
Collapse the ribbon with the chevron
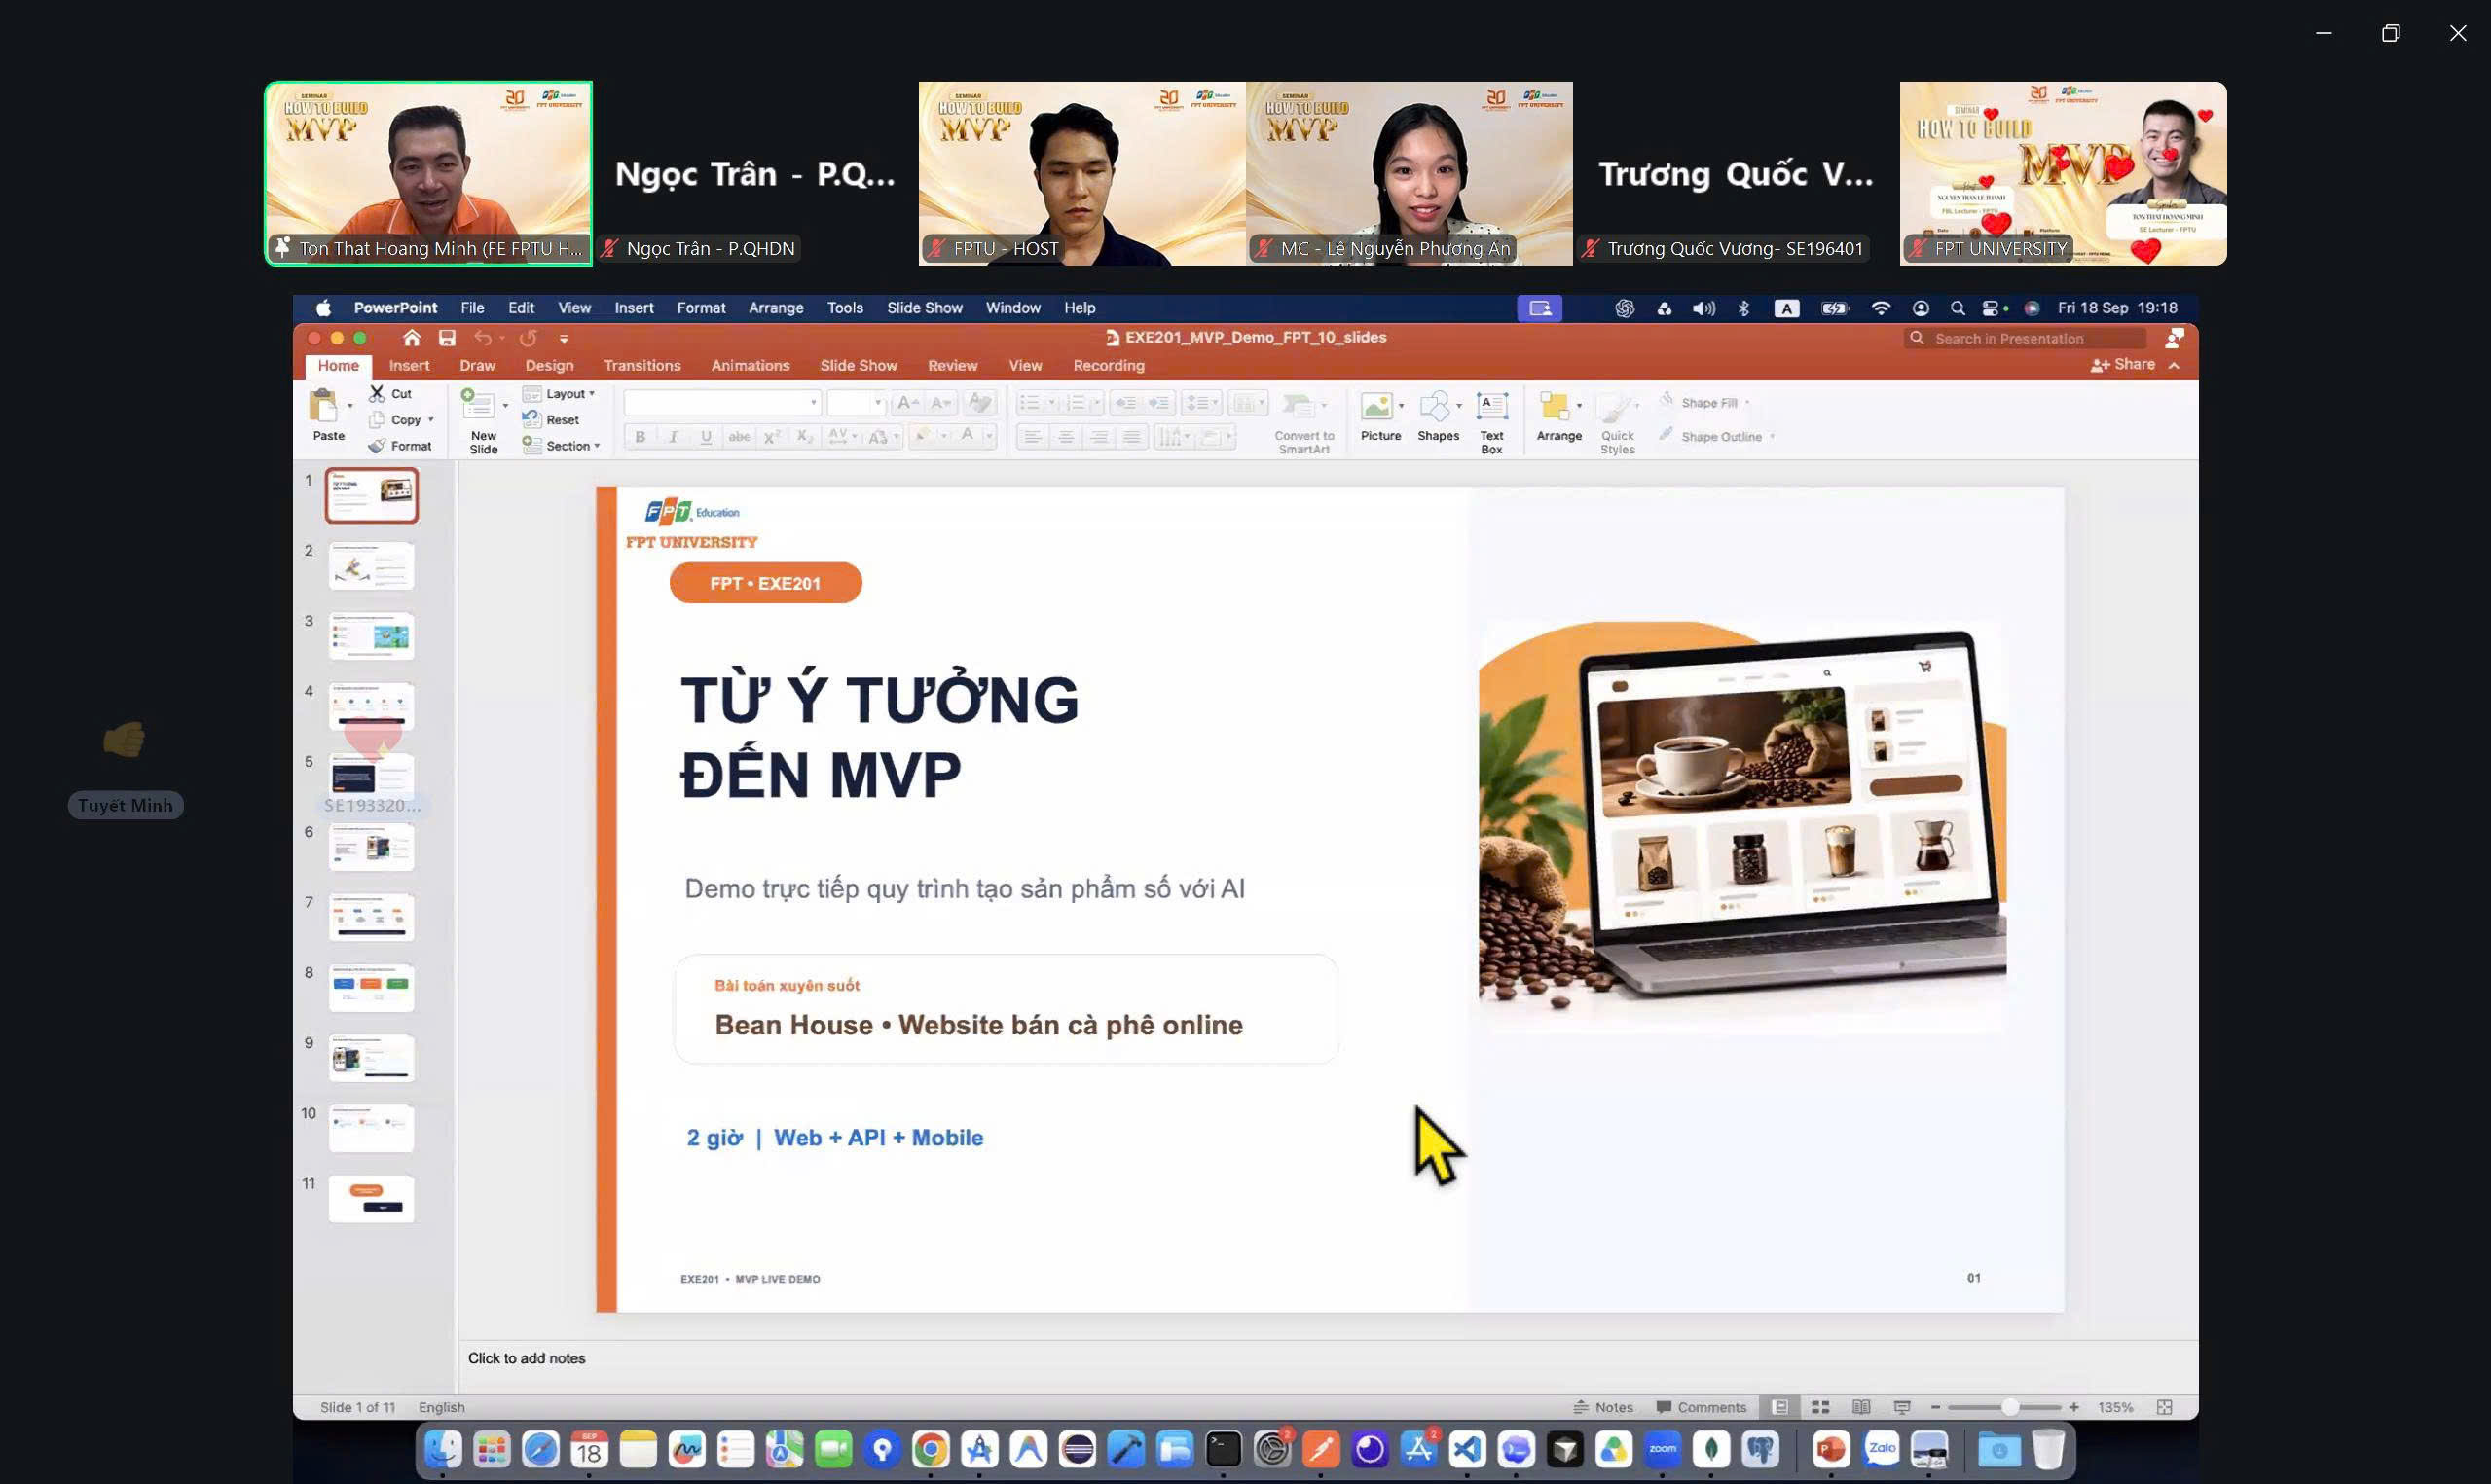pyautogui.click(x=2174, y=365)
